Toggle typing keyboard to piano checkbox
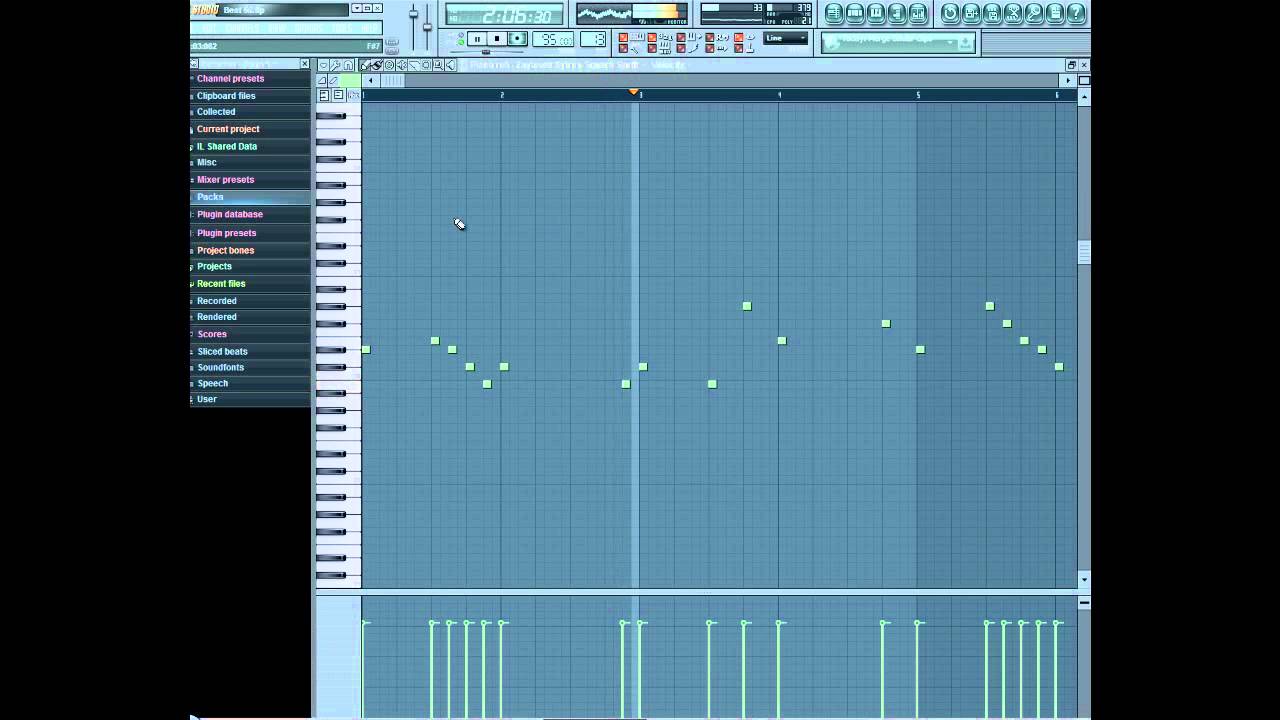Image resolution: width=1280 pixels, height=720 pixels. tap(623, 37)
